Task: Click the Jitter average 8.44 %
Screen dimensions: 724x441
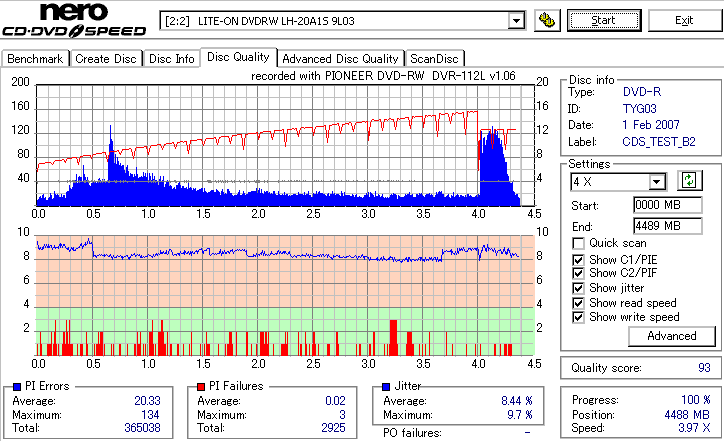Action: pos(517,401)
